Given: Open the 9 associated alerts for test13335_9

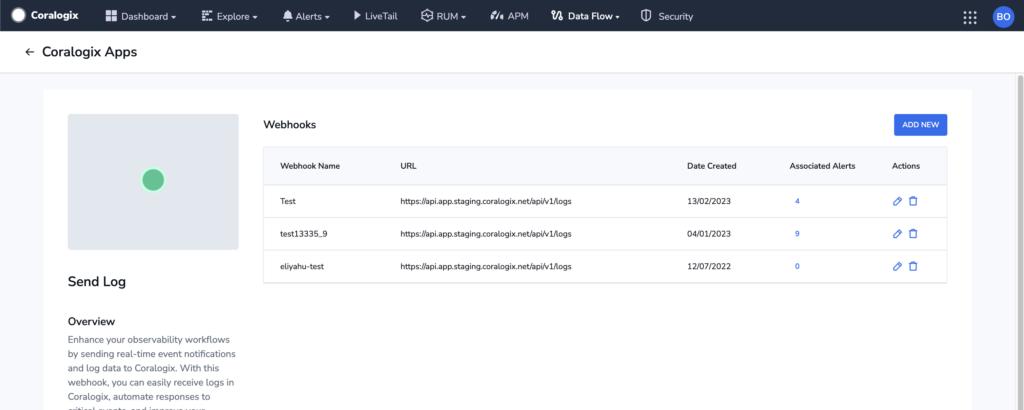Looking at the screenshot, I should click(x=797, y=234).
